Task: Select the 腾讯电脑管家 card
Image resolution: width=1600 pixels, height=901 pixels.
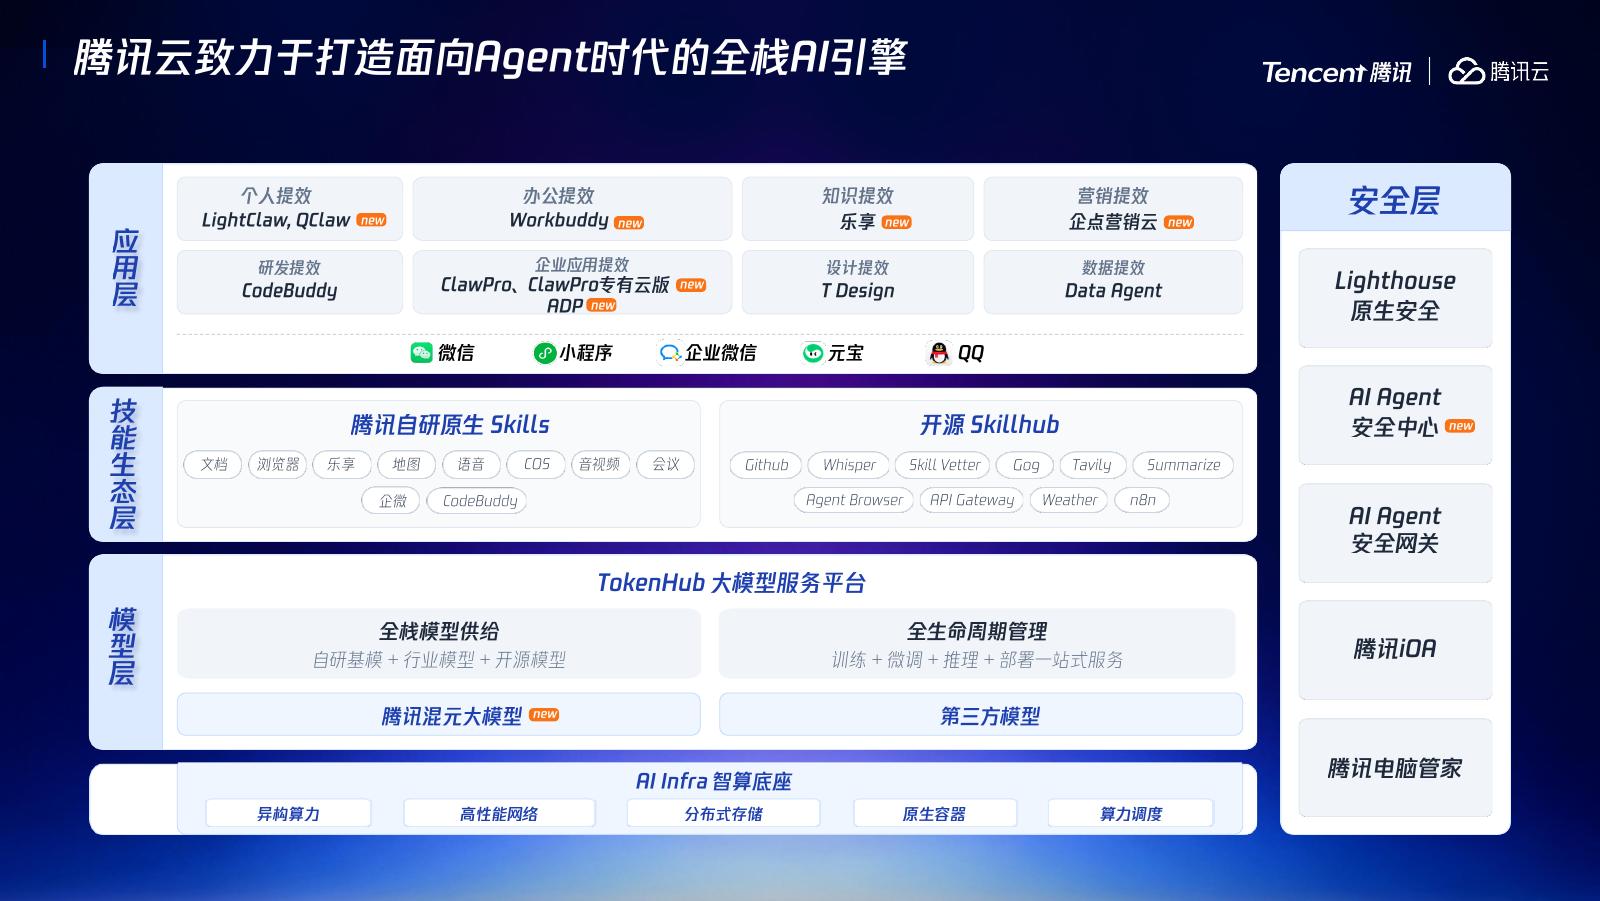Action: pyautogui.click(x=1395, y=768)
